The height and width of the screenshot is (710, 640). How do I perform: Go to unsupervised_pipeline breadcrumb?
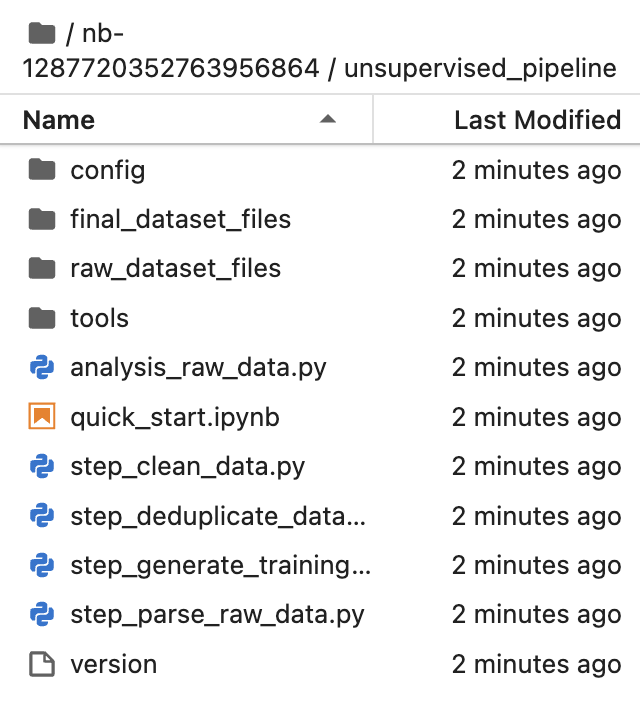click(480, 69)
